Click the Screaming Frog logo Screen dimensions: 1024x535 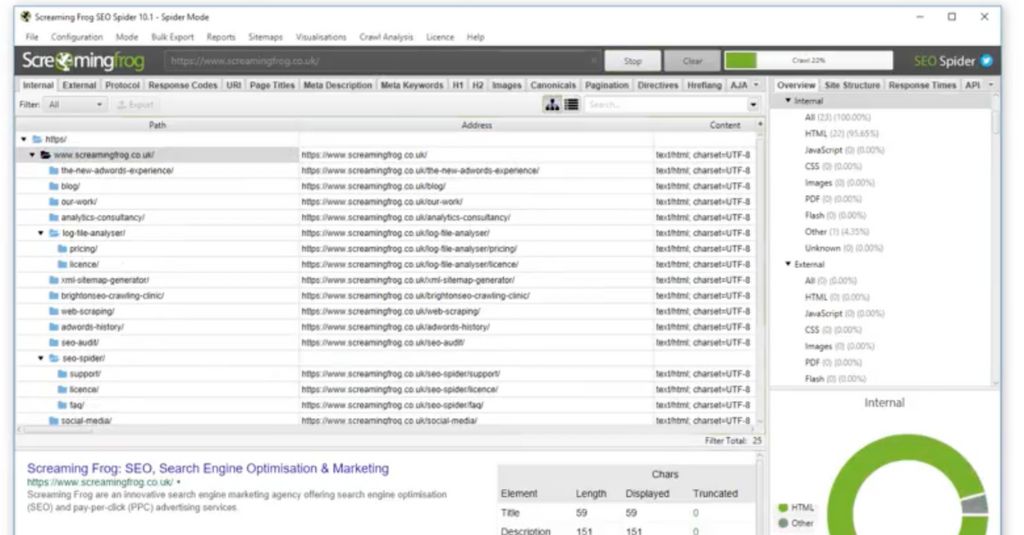pyautogui.click(x=83, y=61)
